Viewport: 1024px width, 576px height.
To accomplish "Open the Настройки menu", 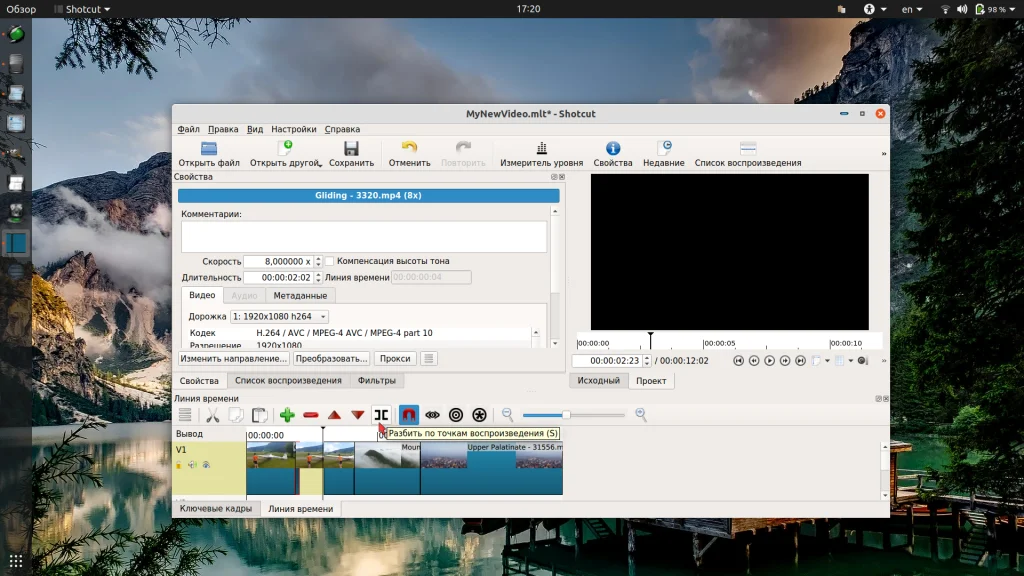I will (x=293, y=129).
